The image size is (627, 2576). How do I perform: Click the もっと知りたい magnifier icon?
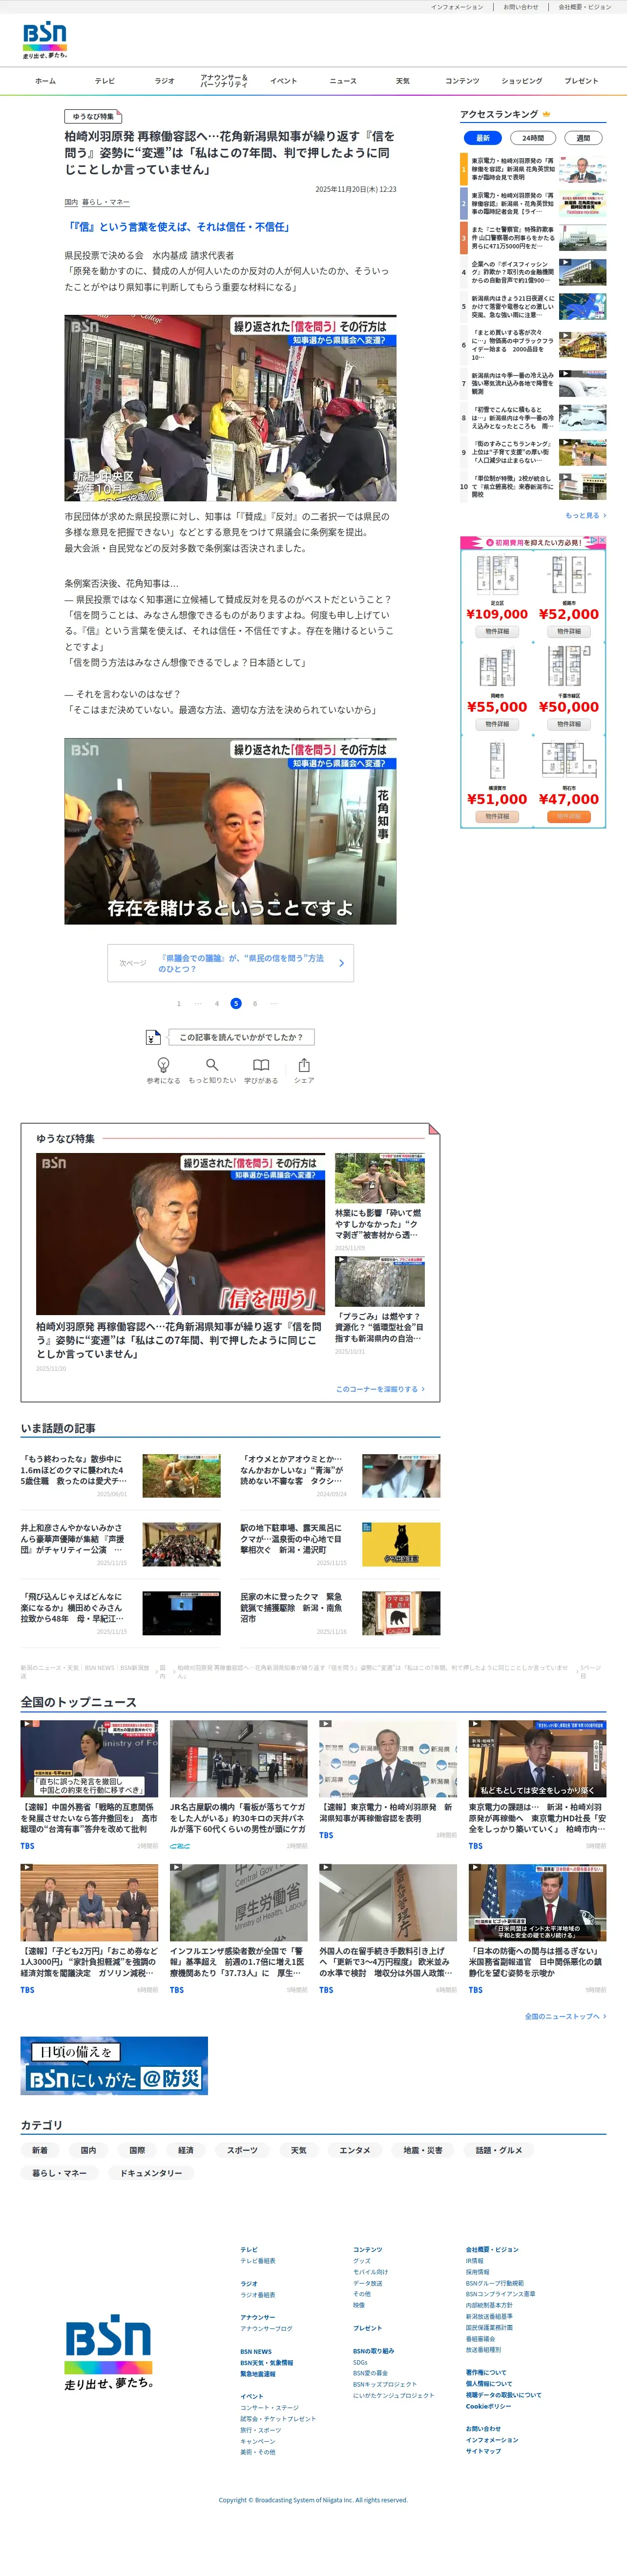212,1065
